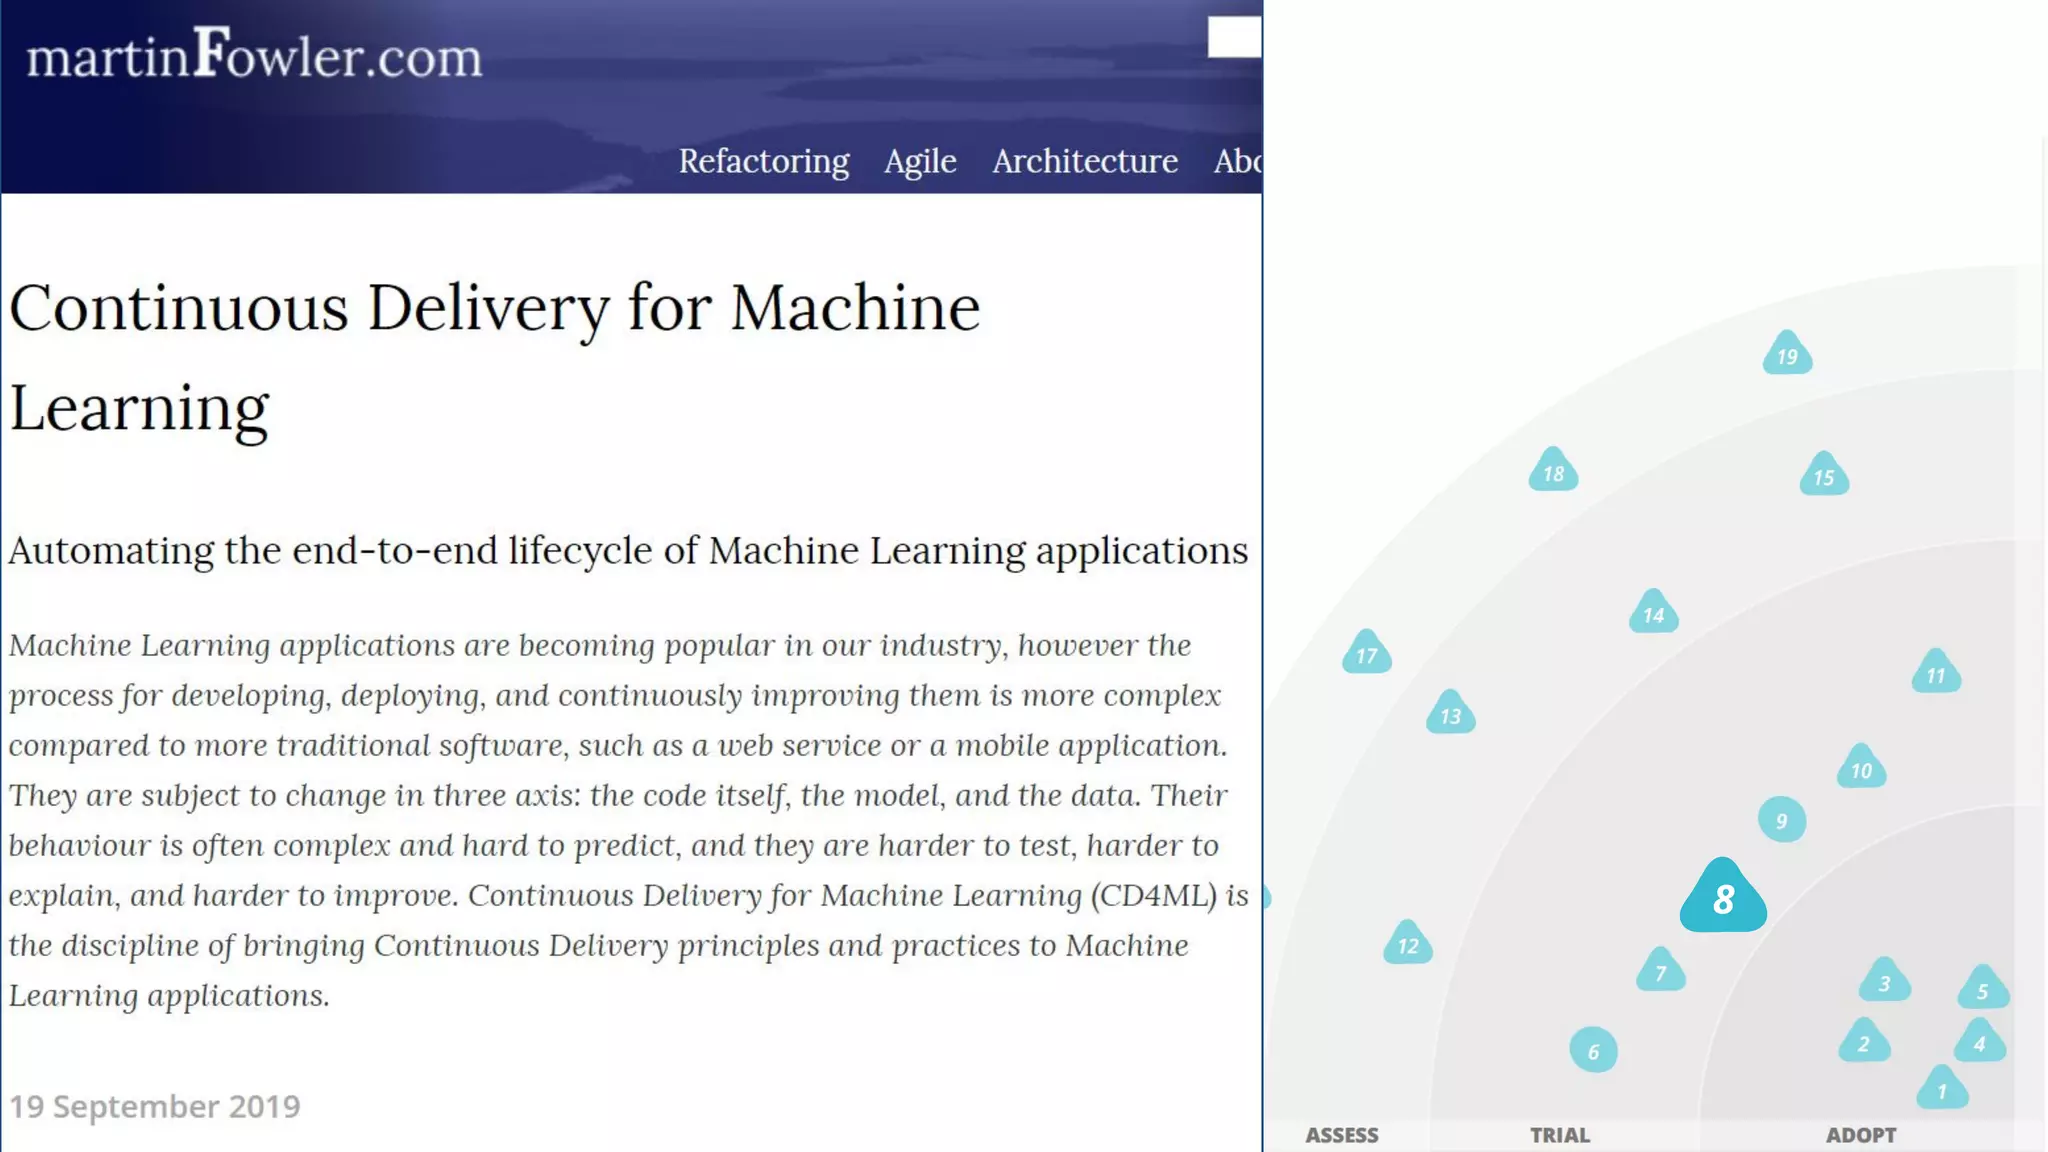2048x1152 pixels.
Task: Open radar blip number 17
Action: [1366, 652]
